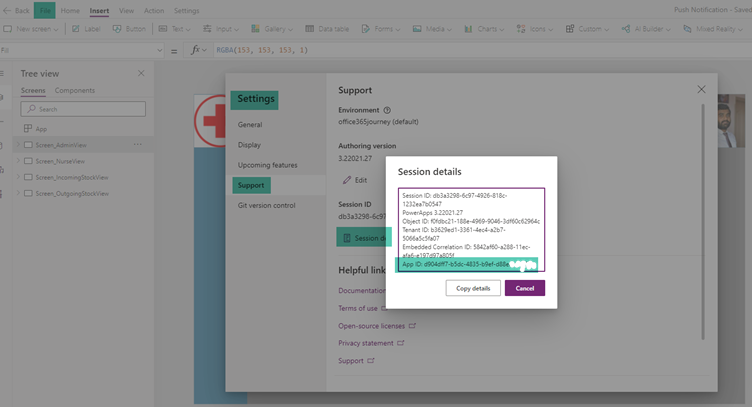The image size is (752, 407).
Task: Click into the RGBA formula bar
Action: coord(482,50)
